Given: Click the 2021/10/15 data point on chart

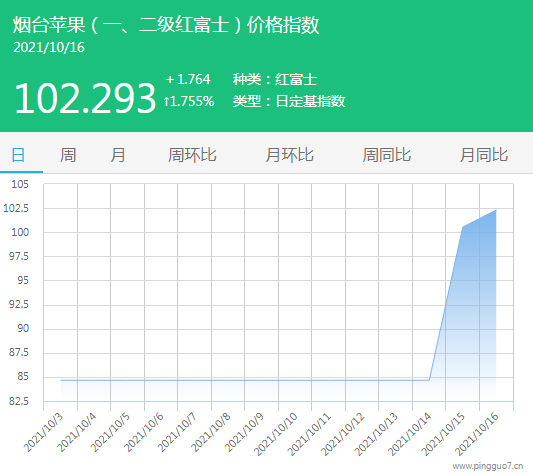Looking at the screenshot, I should point(463,227).
